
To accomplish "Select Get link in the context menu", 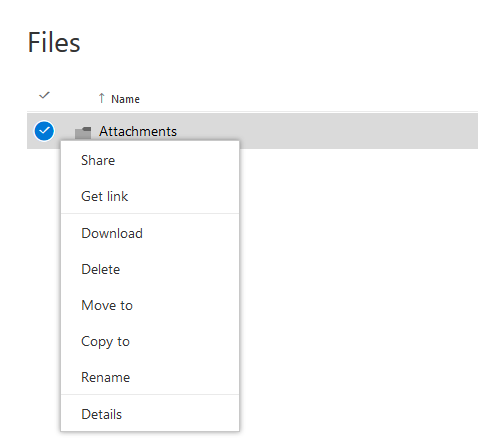I will [x=150, y=196].
